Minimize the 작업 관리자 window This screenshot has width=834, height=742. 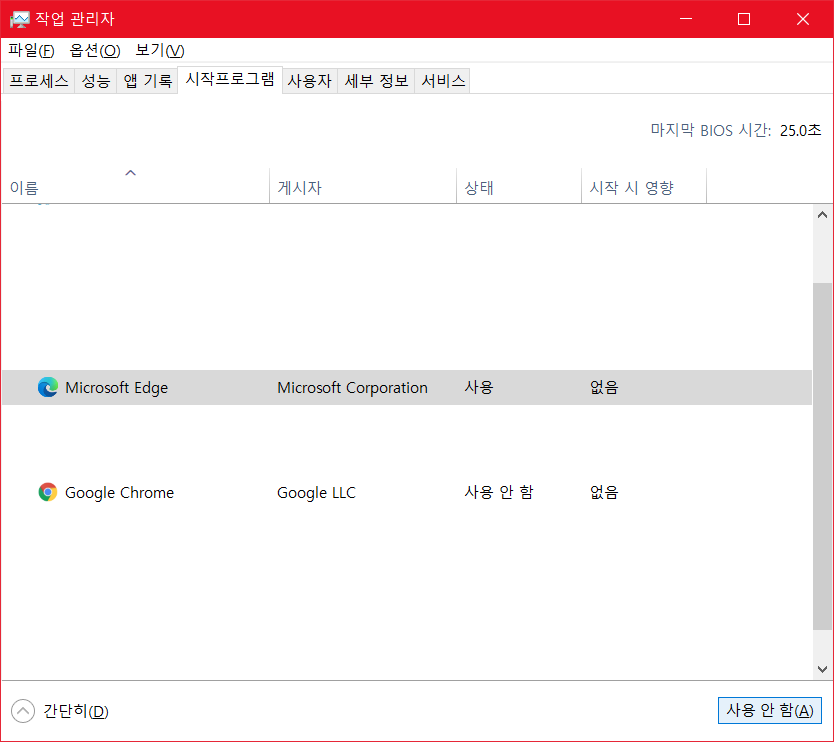click(x=686, y=19)
